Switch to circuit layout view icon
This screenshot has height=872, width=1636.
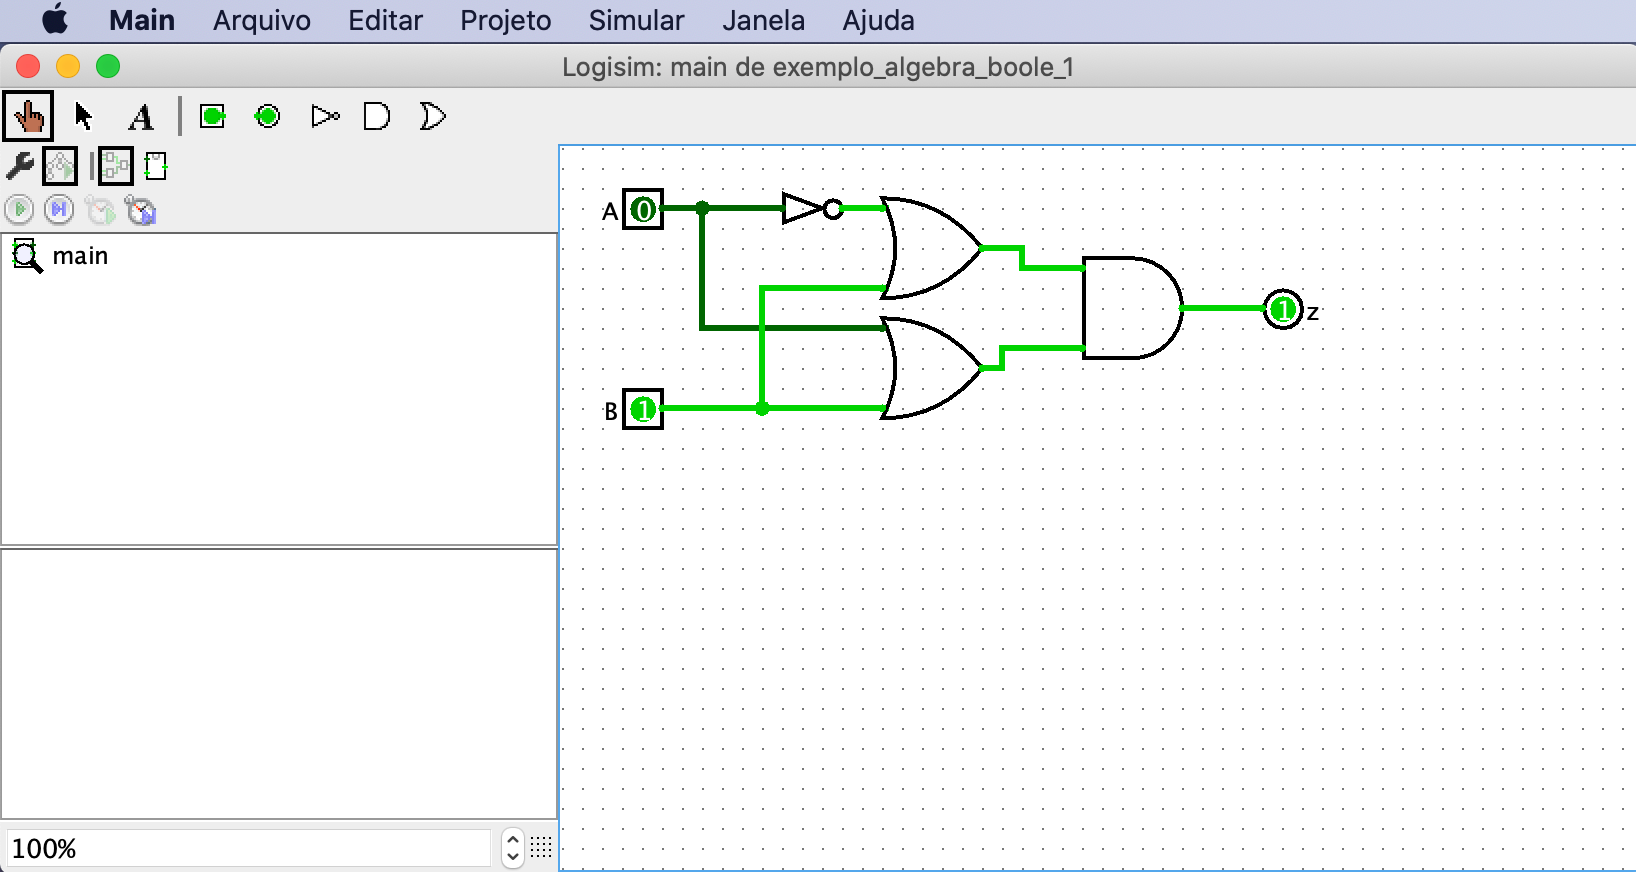pyautogui.click(x=115, y=166)
